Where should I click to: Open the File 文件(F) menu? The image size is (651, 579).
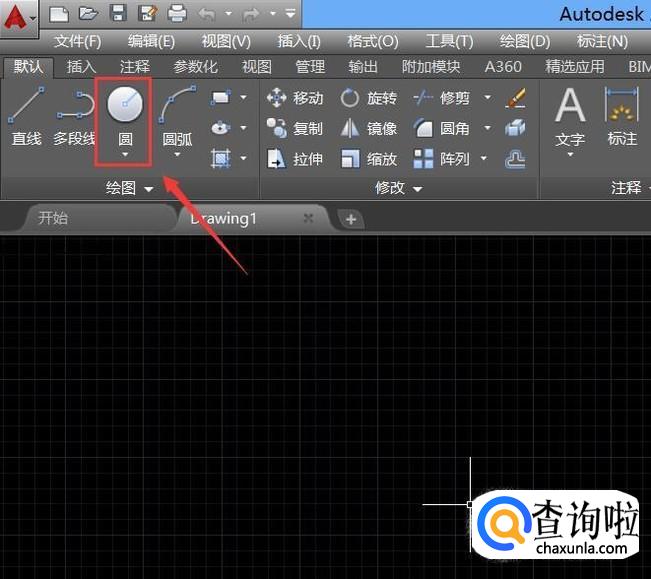(x=78, y=42)
